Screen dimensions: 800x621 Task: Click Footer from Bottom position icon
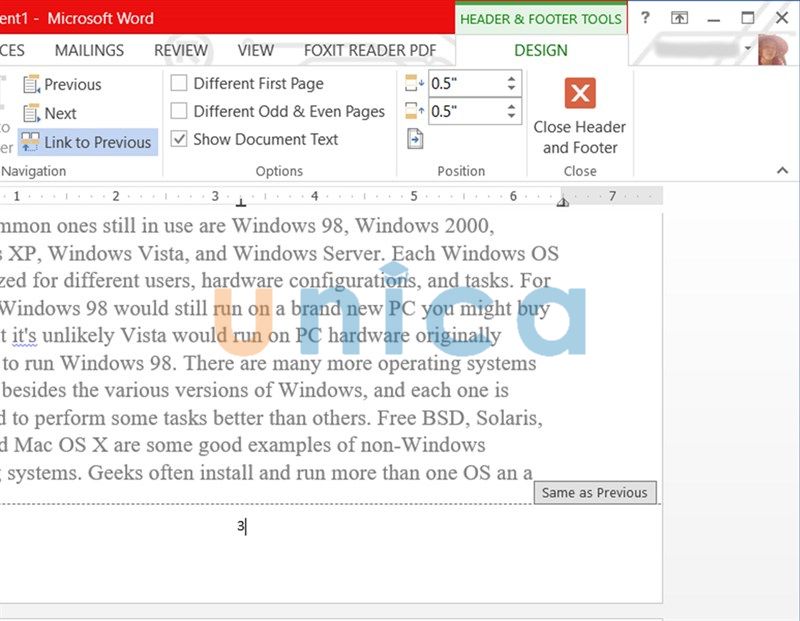coord(414,110)
